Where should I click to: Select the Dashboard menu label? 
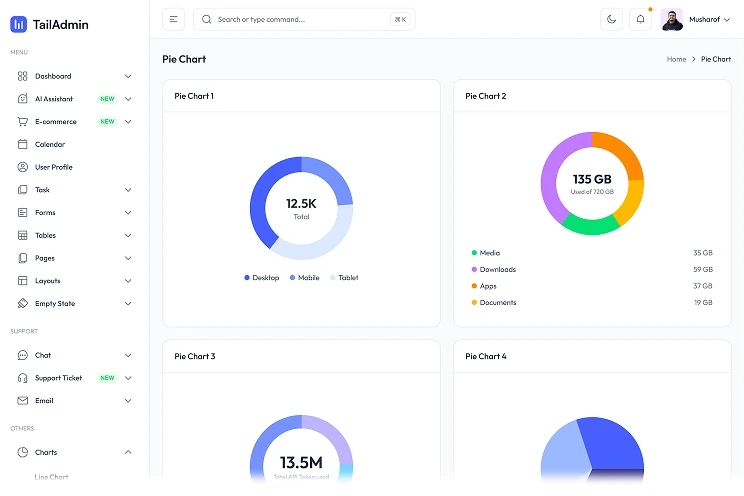pos(53,76)
